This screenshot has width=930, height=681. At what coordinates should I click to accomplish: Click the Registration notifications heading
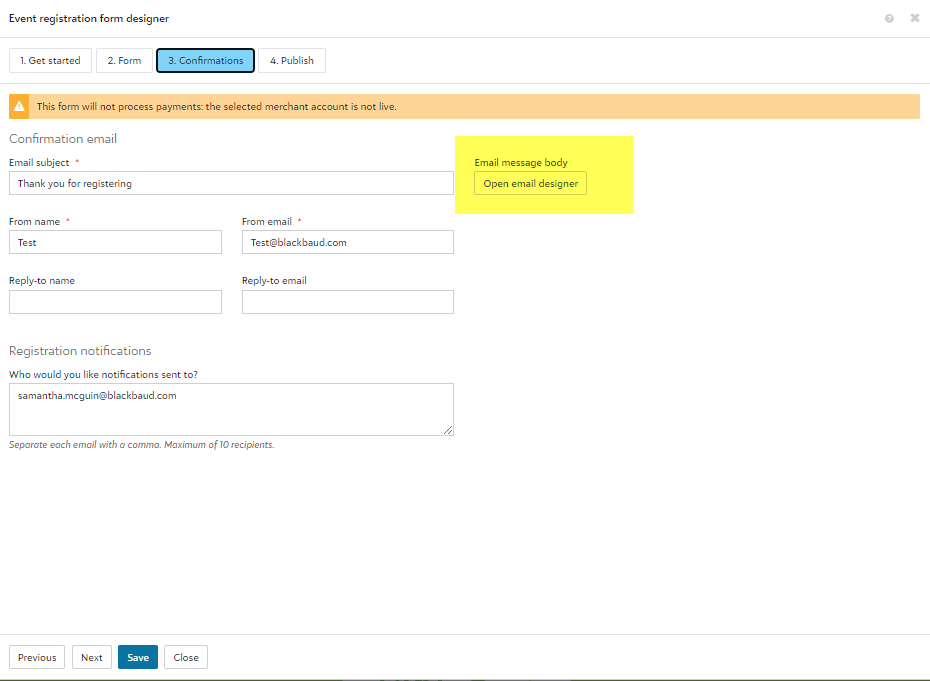point(80,351)
